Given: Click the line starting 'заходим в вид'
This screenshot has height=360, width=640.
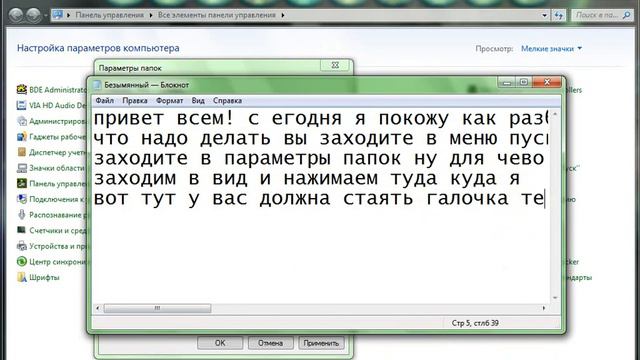Looking at the screenshot, I should [307, 179].
